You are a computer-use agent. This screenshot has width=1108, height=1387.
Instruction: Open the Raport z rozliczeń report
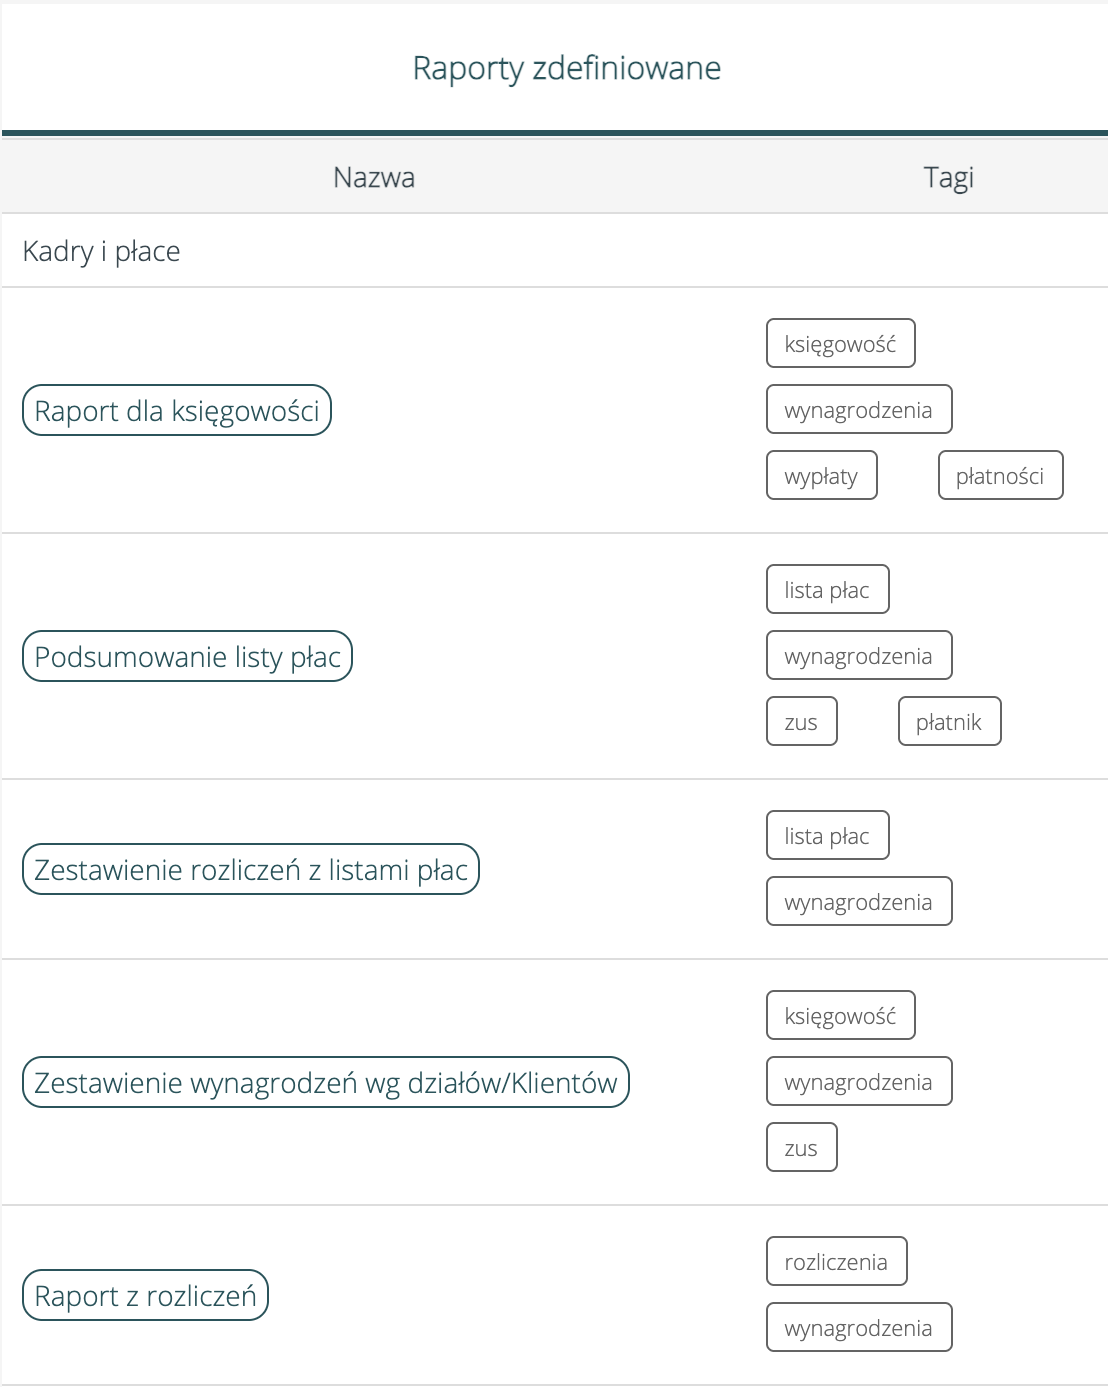(145, 1296)
